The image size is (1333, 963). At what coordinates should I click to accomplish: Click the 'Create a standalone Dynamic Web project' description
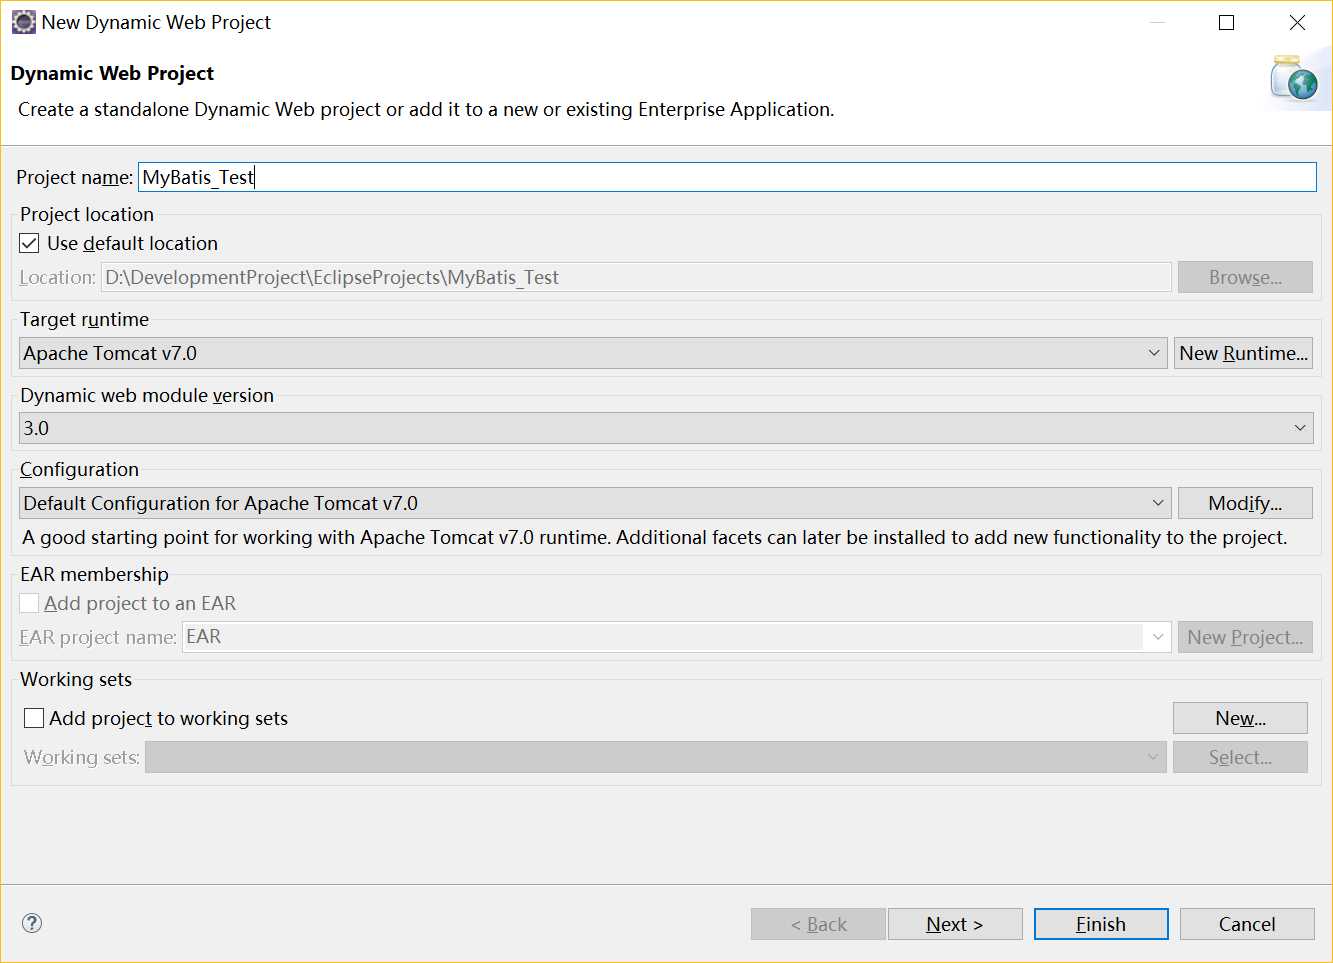point(426,109)
